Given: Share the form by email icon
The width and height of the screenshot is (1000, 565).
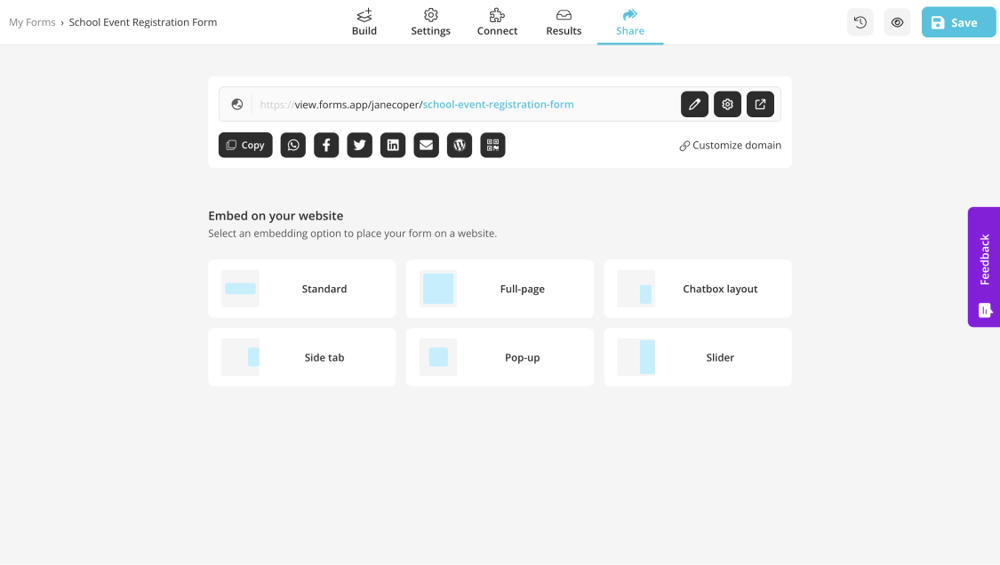Looking at the screenshot, I should click(426, 145).
